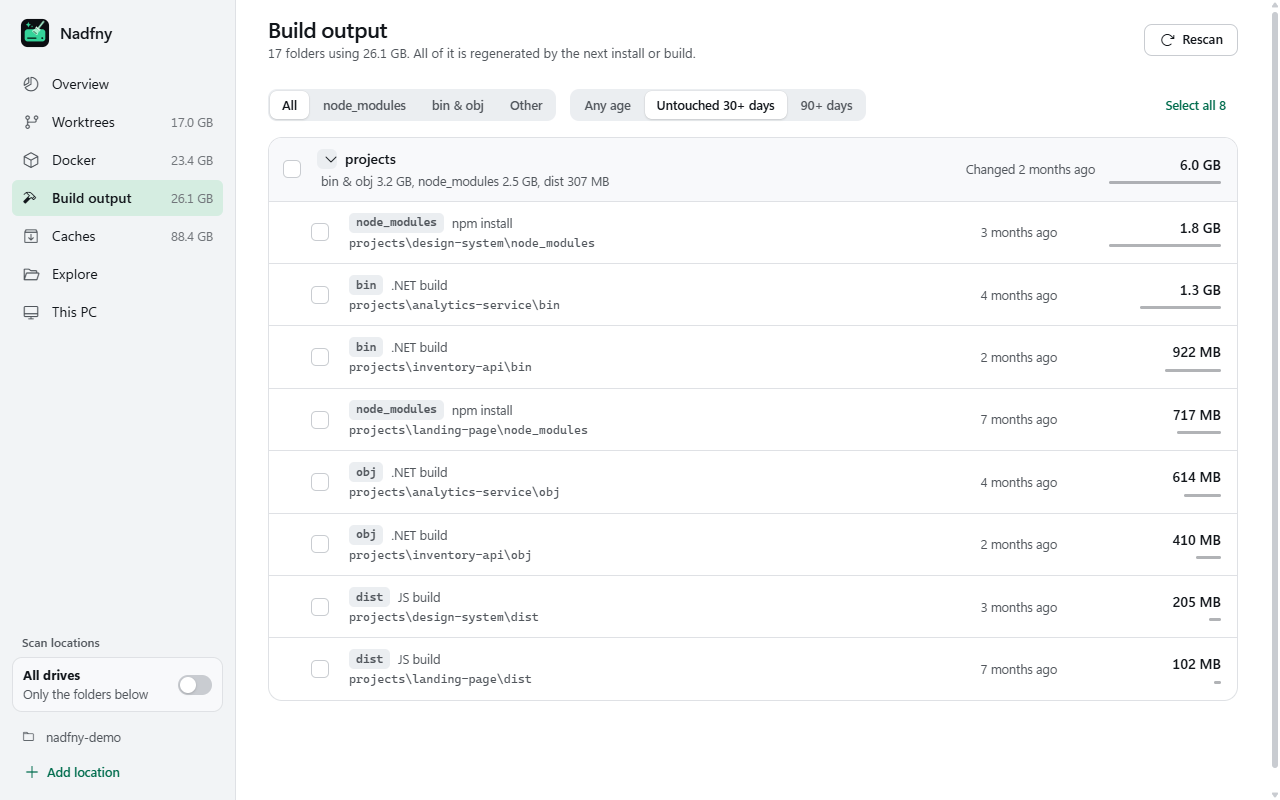
Task: Click the 6.0 GB projects size label
Action: point(1200,165)
